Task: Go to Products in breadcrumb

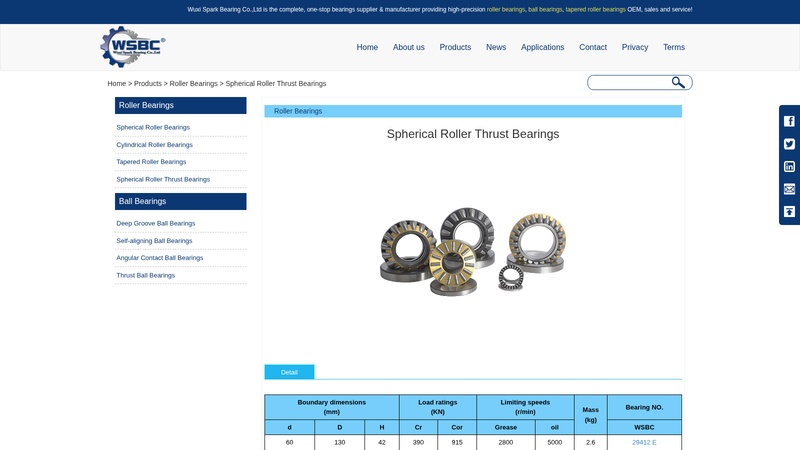Action: pyautogui.click(x=148, y=84)
